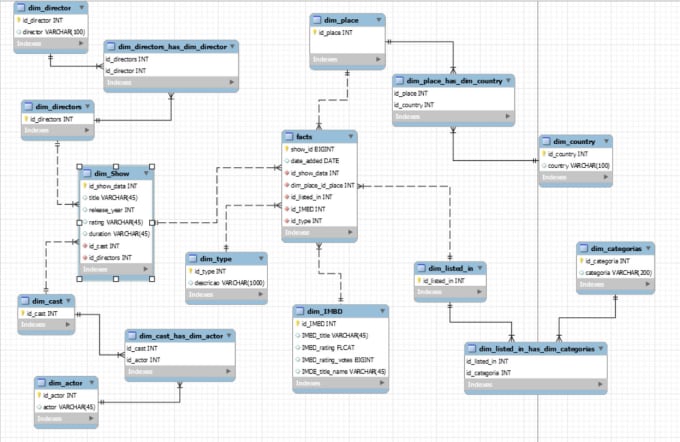Click the table icon of dim_IMBD
Viewport: 680px width, 442px height.
pyautogui.click(x=300, y=311)
